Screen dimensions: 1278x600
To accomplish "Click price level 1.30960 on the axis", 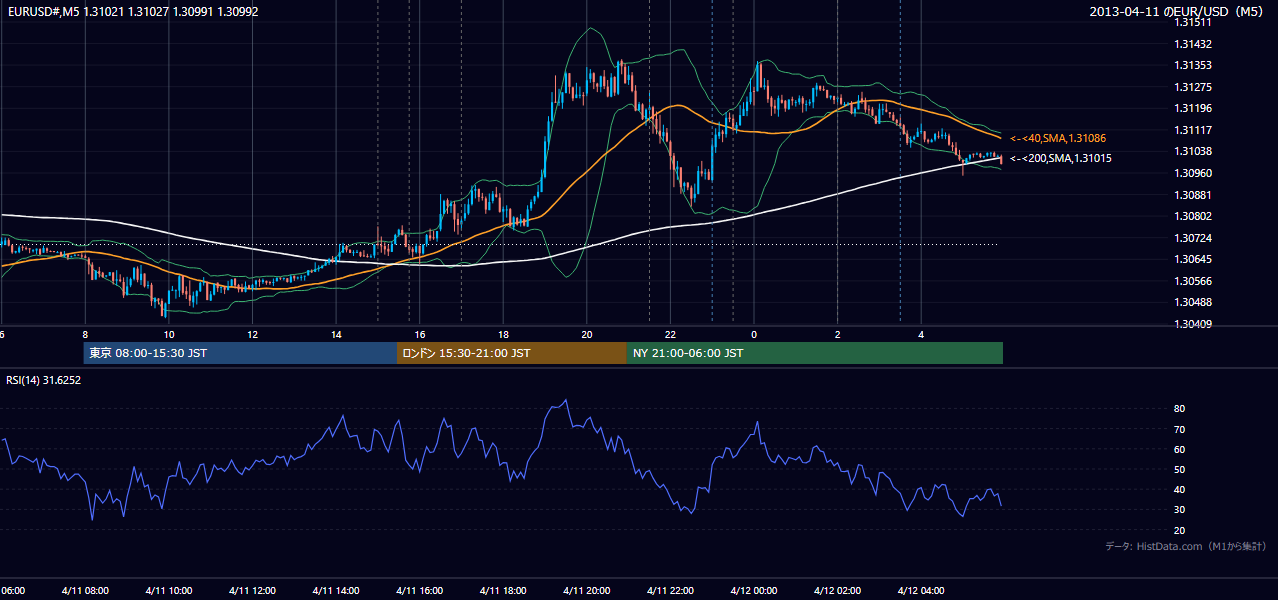I will tap(1193, 173).
